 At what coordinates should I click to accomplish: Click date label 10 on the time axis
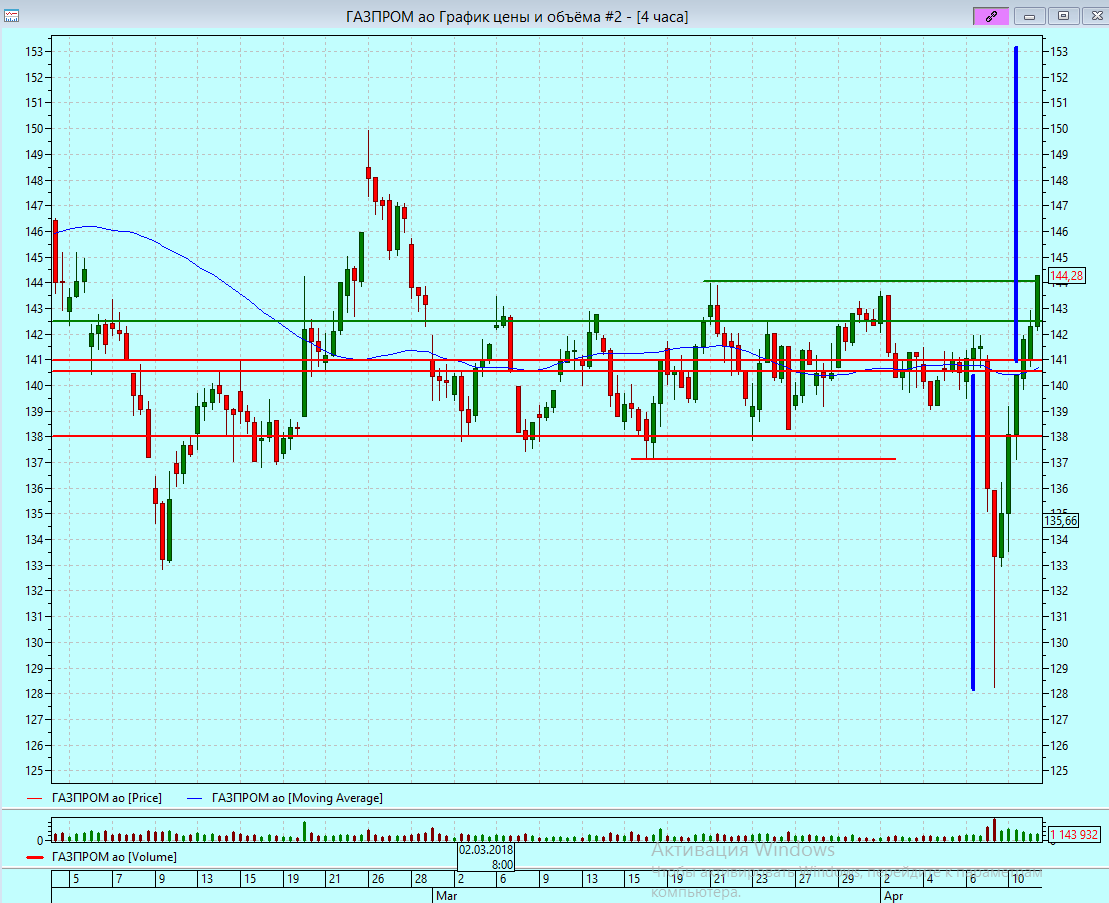click(1018, 878)
